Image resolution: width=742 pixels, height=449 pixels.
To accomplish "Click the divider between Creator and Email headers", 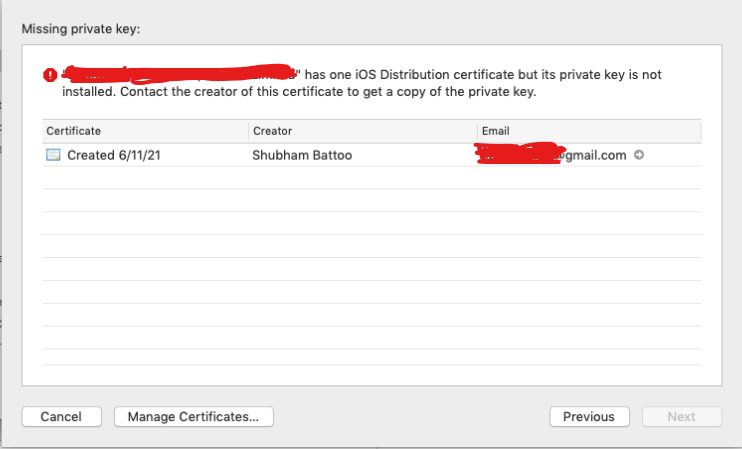I will click(477, 131).
